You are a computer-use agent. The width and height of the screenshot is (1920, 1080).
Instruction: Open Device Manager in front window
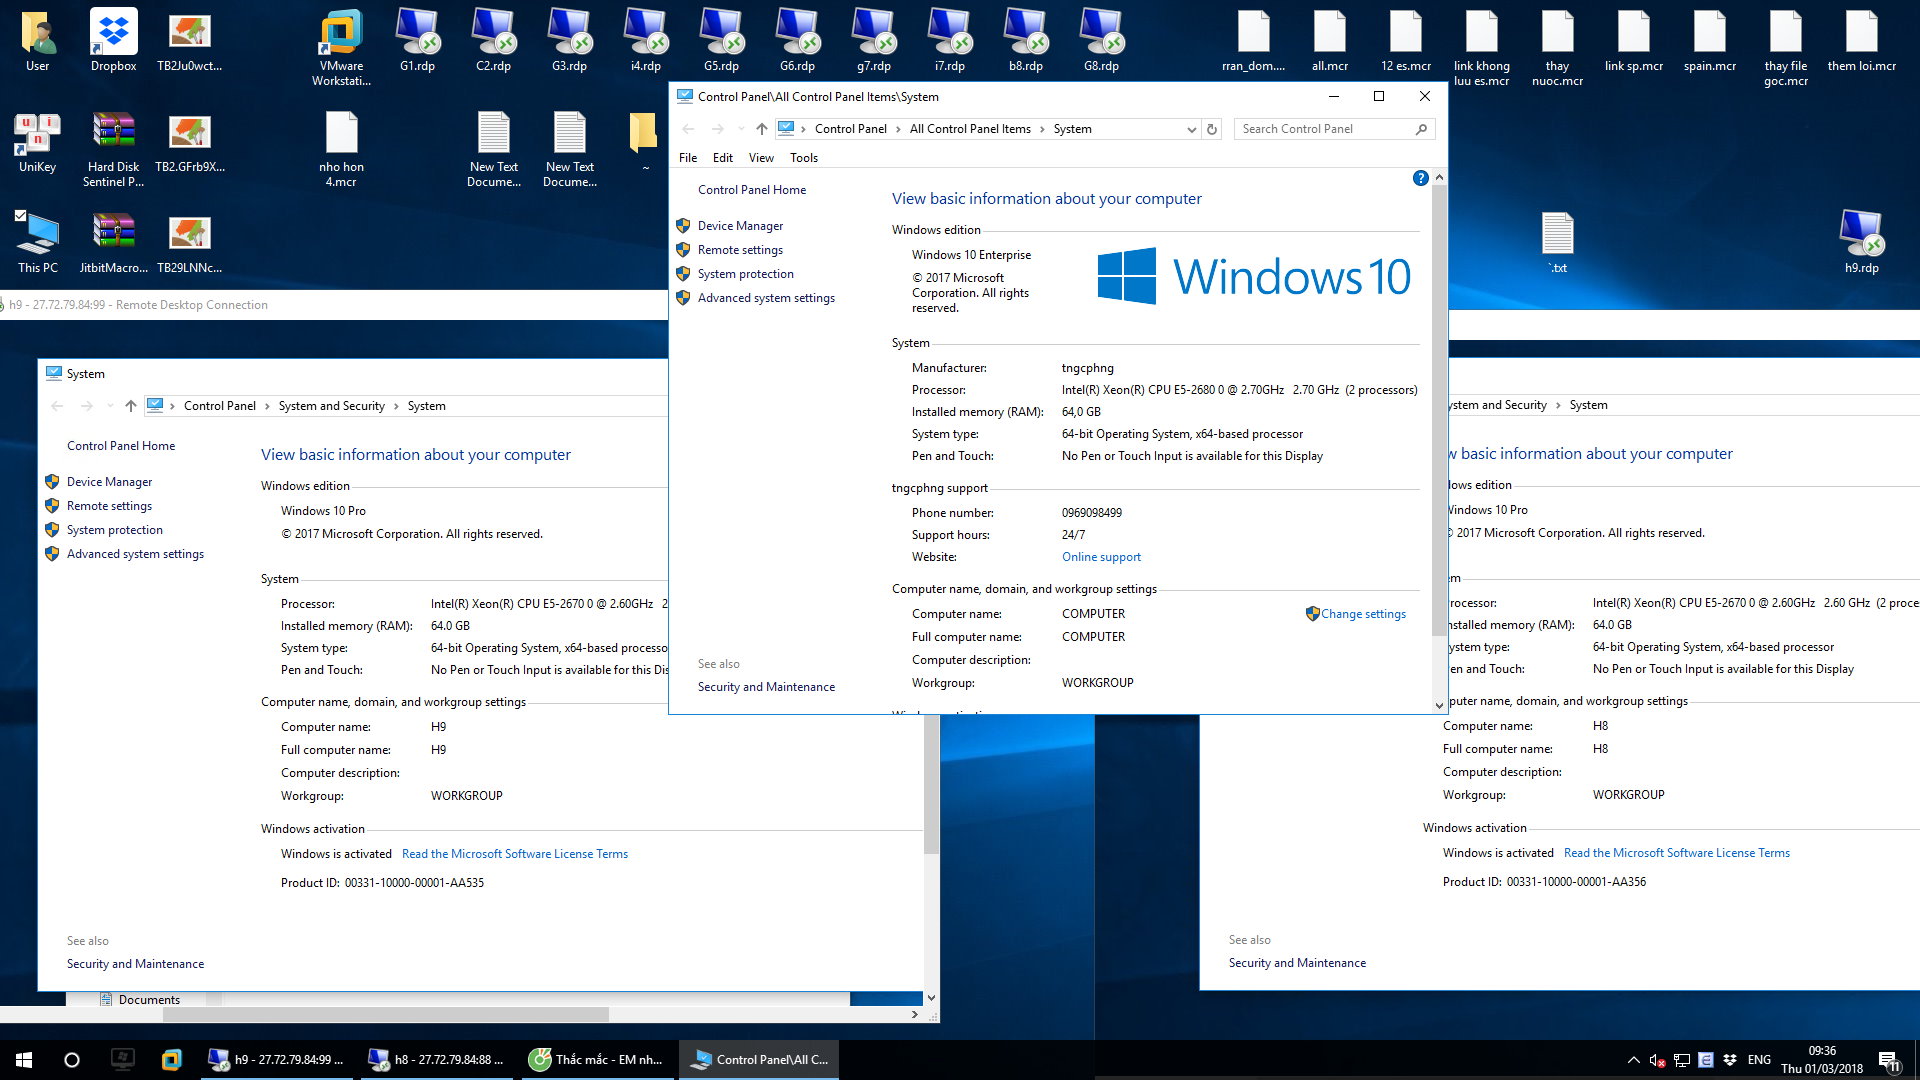(x=740, y=226)
